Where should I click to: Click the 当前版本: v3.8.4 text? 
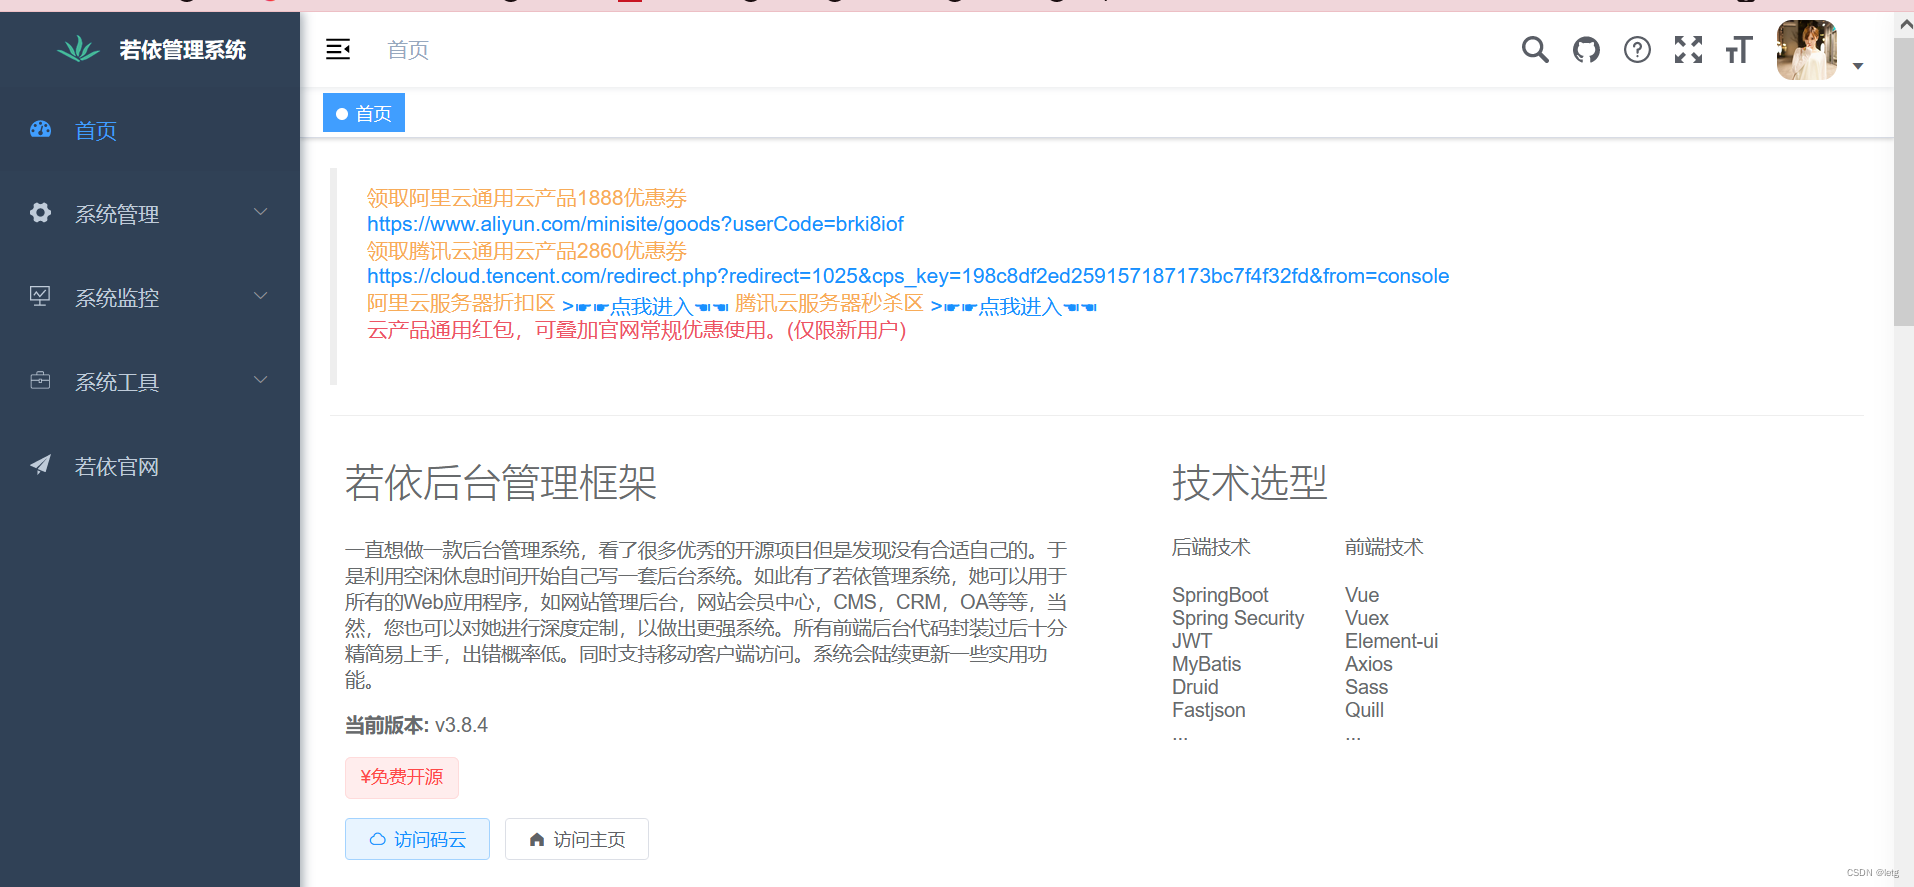[417, 725]
